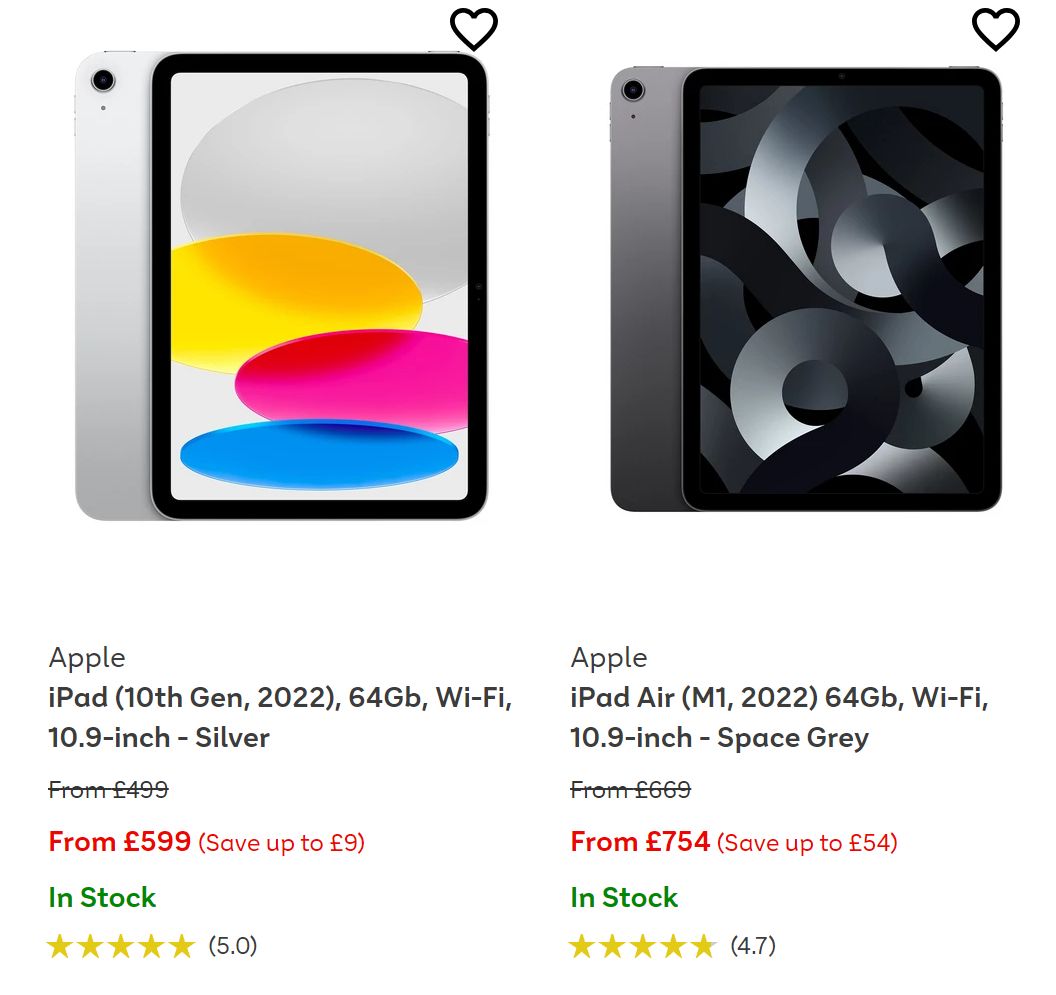
Task: Click the In Stock label for the iPad Air
Action: [624, 898]
